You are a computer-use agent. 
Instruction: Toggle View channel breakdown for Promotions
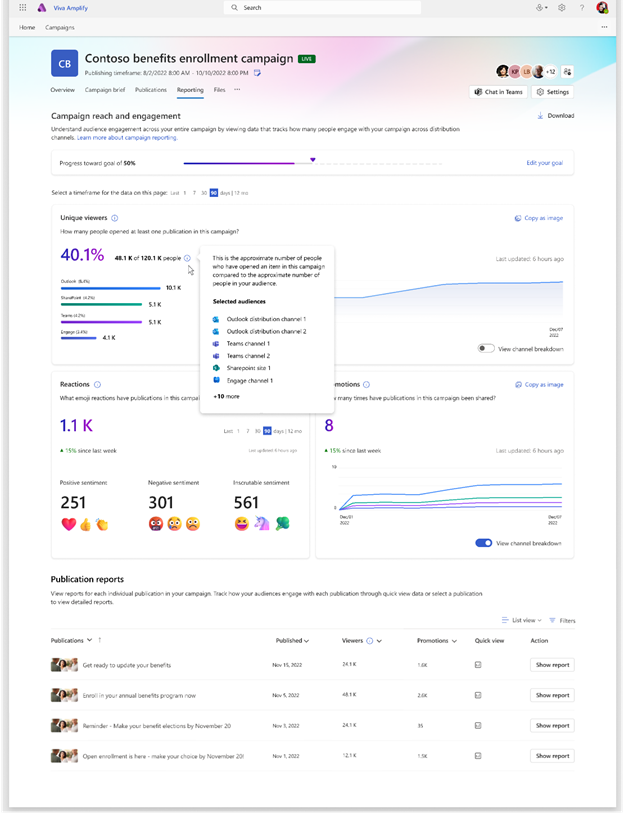pos(484,543)
